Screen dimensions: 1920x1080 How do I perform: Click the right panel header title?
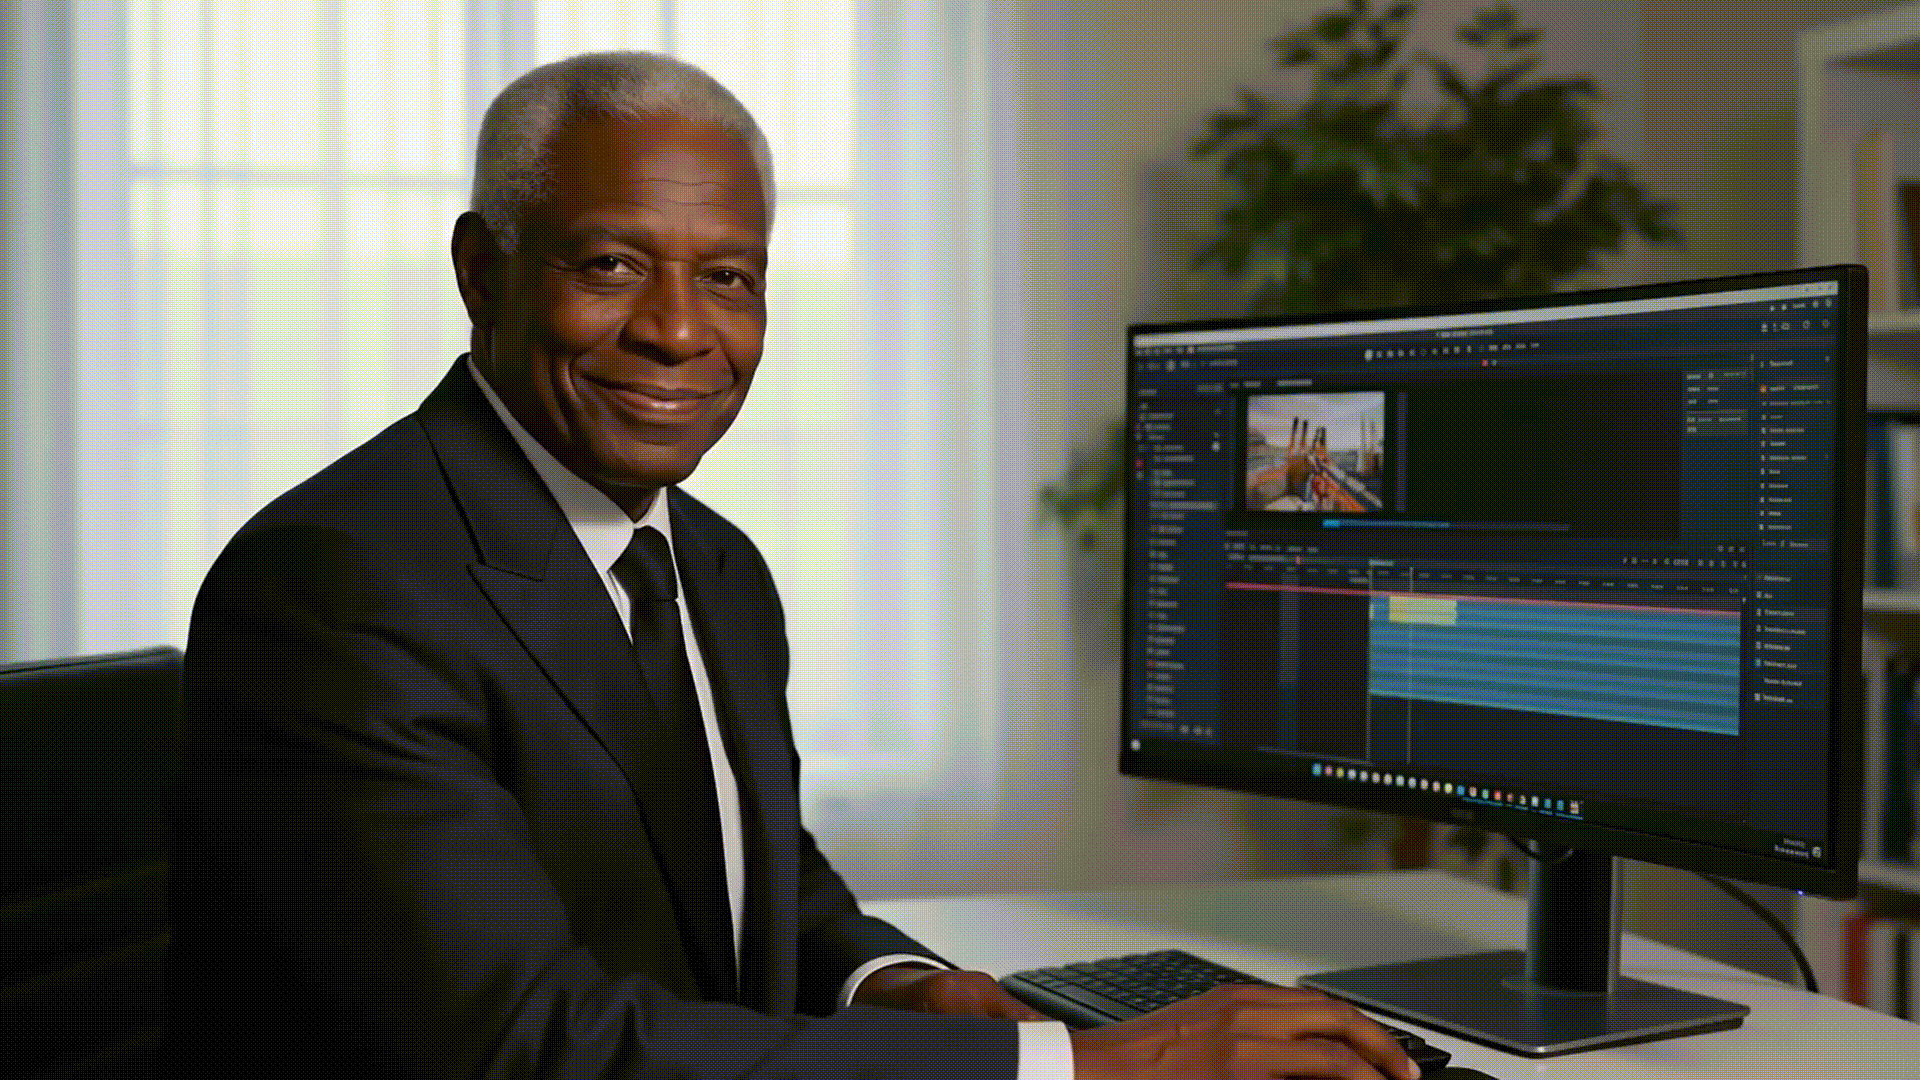1780,364
